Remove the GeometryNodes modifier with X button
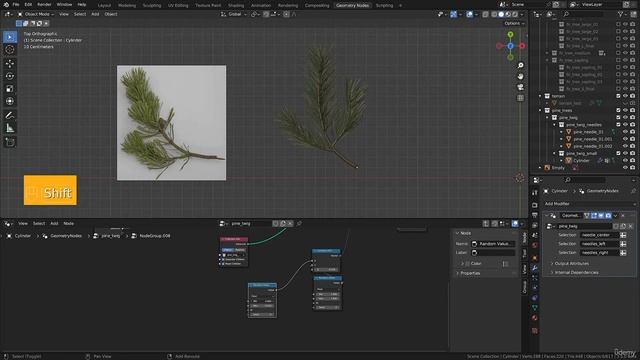 point(623,216)
